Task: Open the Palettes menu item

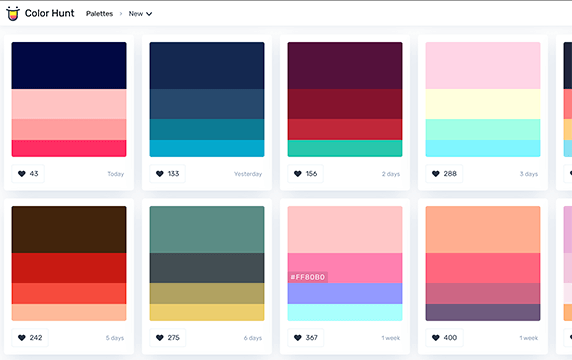Action: [99, 14]
